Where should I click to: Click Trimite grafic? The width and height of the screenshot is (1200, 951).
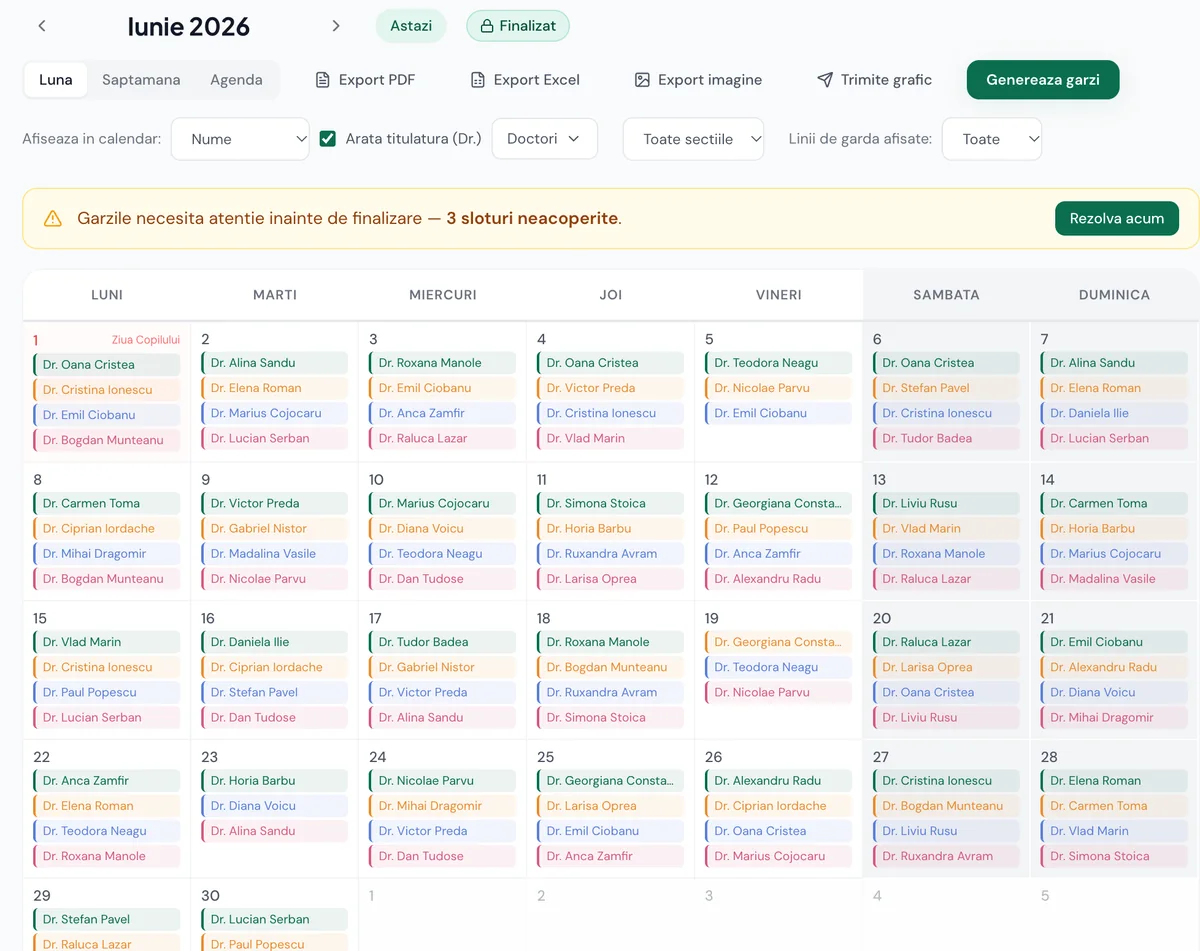click(875, 80)
